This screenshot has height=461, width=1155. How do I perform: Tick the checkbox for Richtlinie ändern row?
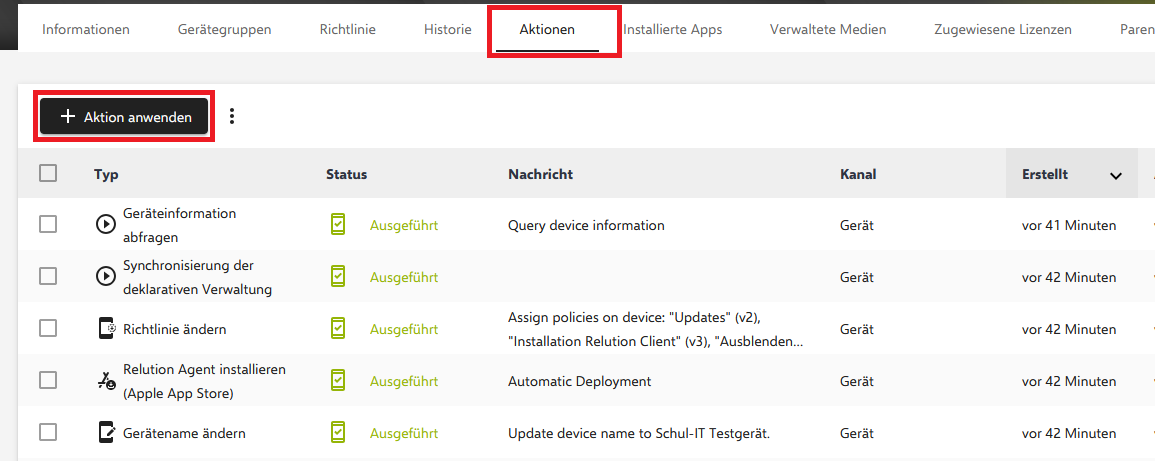click(x=48, y=329)
